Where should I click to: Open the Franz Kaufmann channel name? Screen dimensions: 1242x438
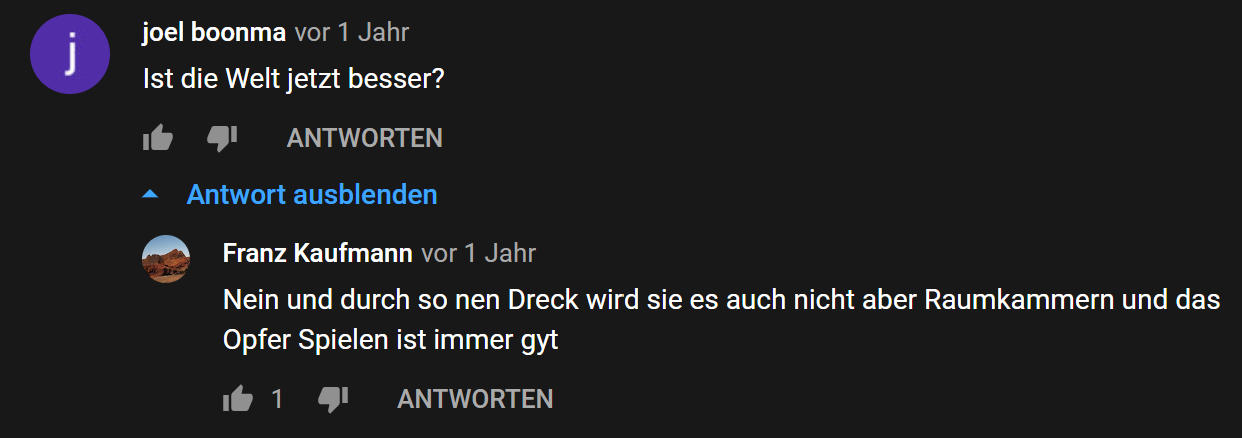point(318,253)
